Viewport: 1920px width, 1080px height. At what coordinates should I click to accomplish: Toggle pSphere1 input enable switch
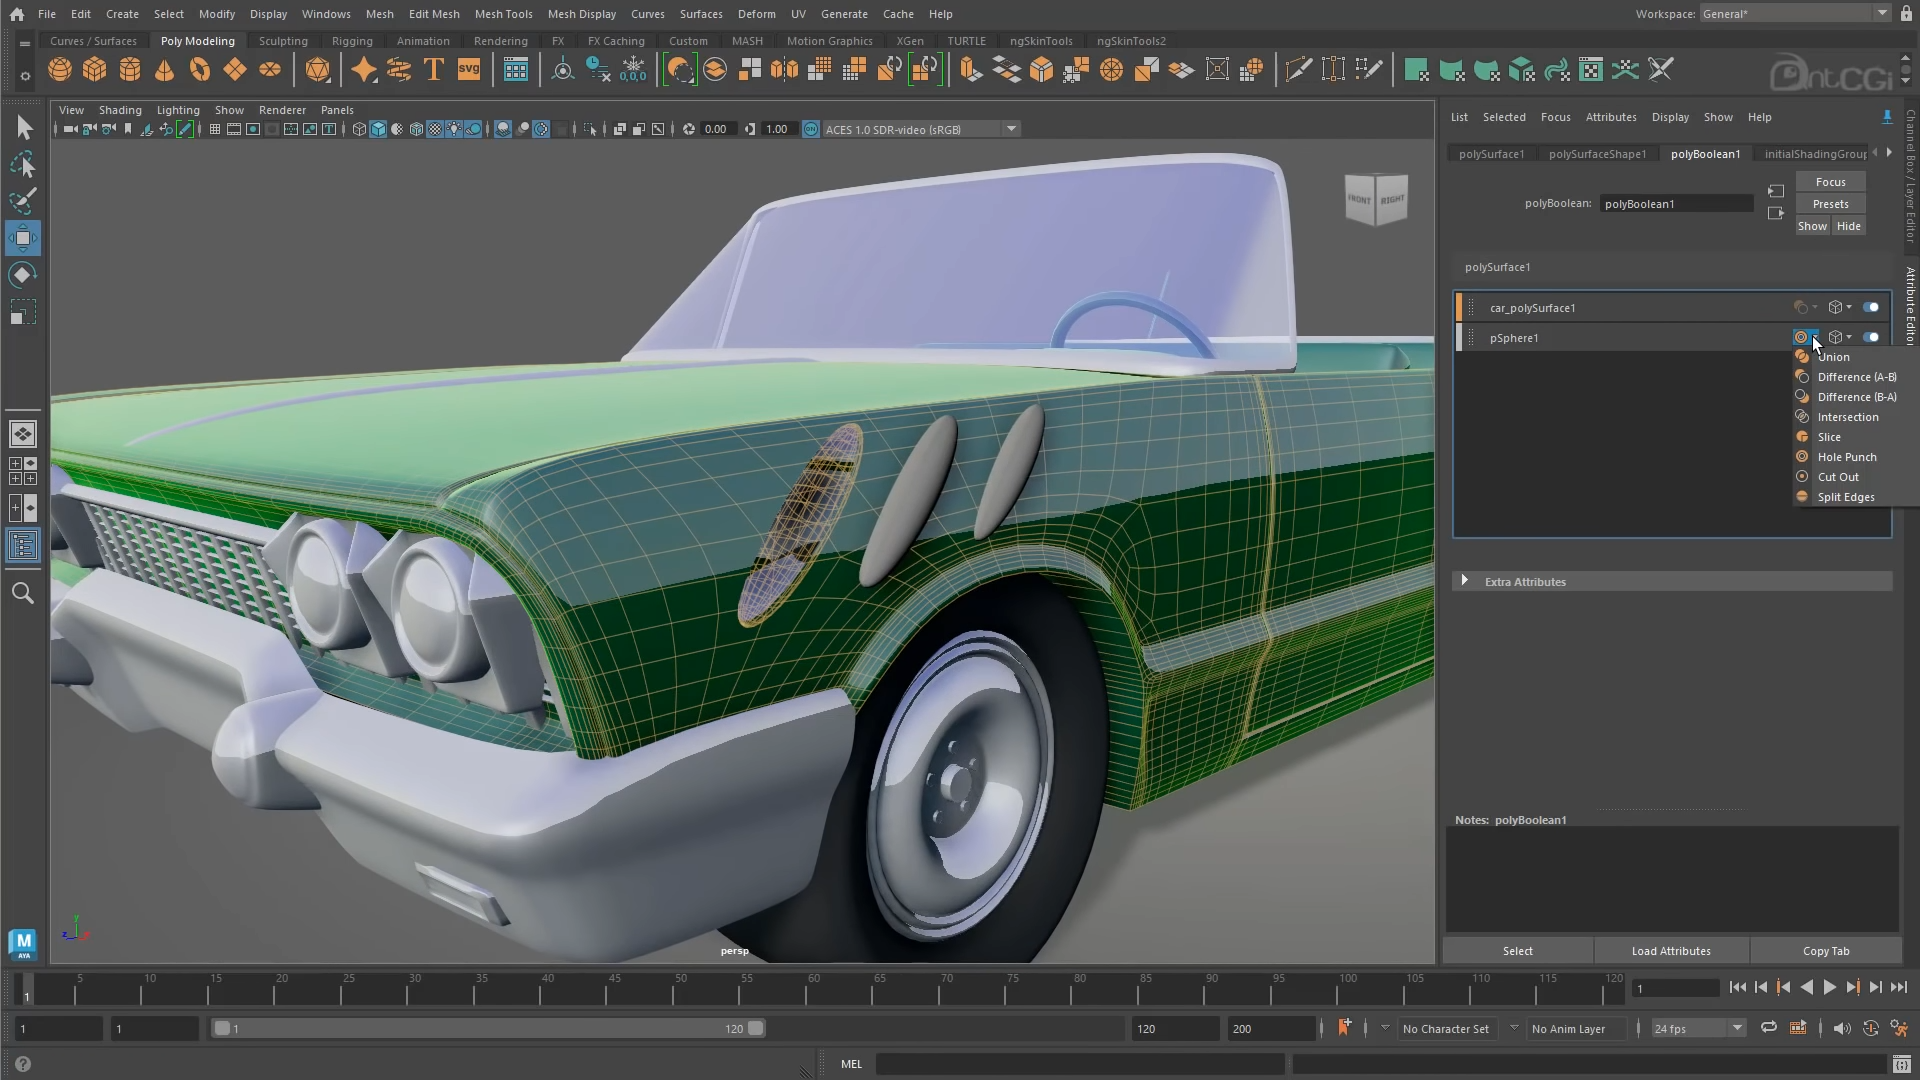tap(1870, 338)
